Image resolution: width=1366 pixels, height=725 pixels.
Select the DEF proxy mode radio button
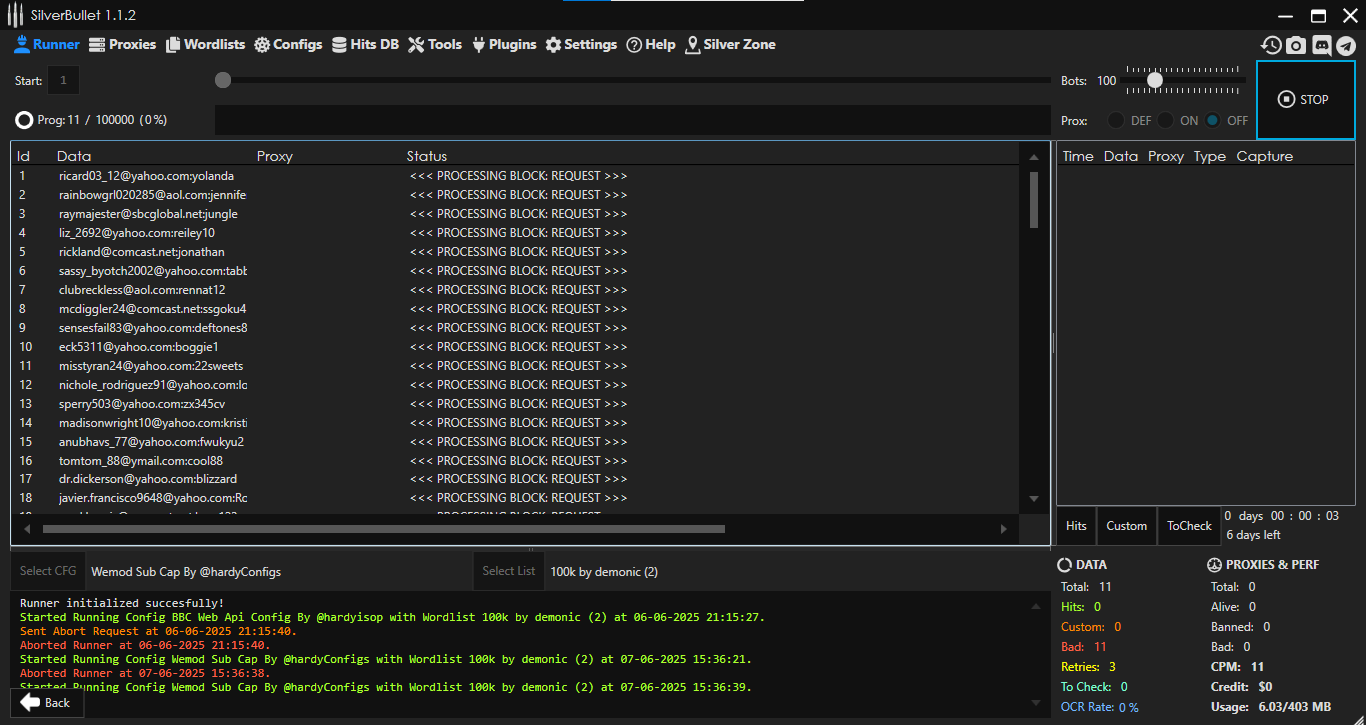point(1116,120)
